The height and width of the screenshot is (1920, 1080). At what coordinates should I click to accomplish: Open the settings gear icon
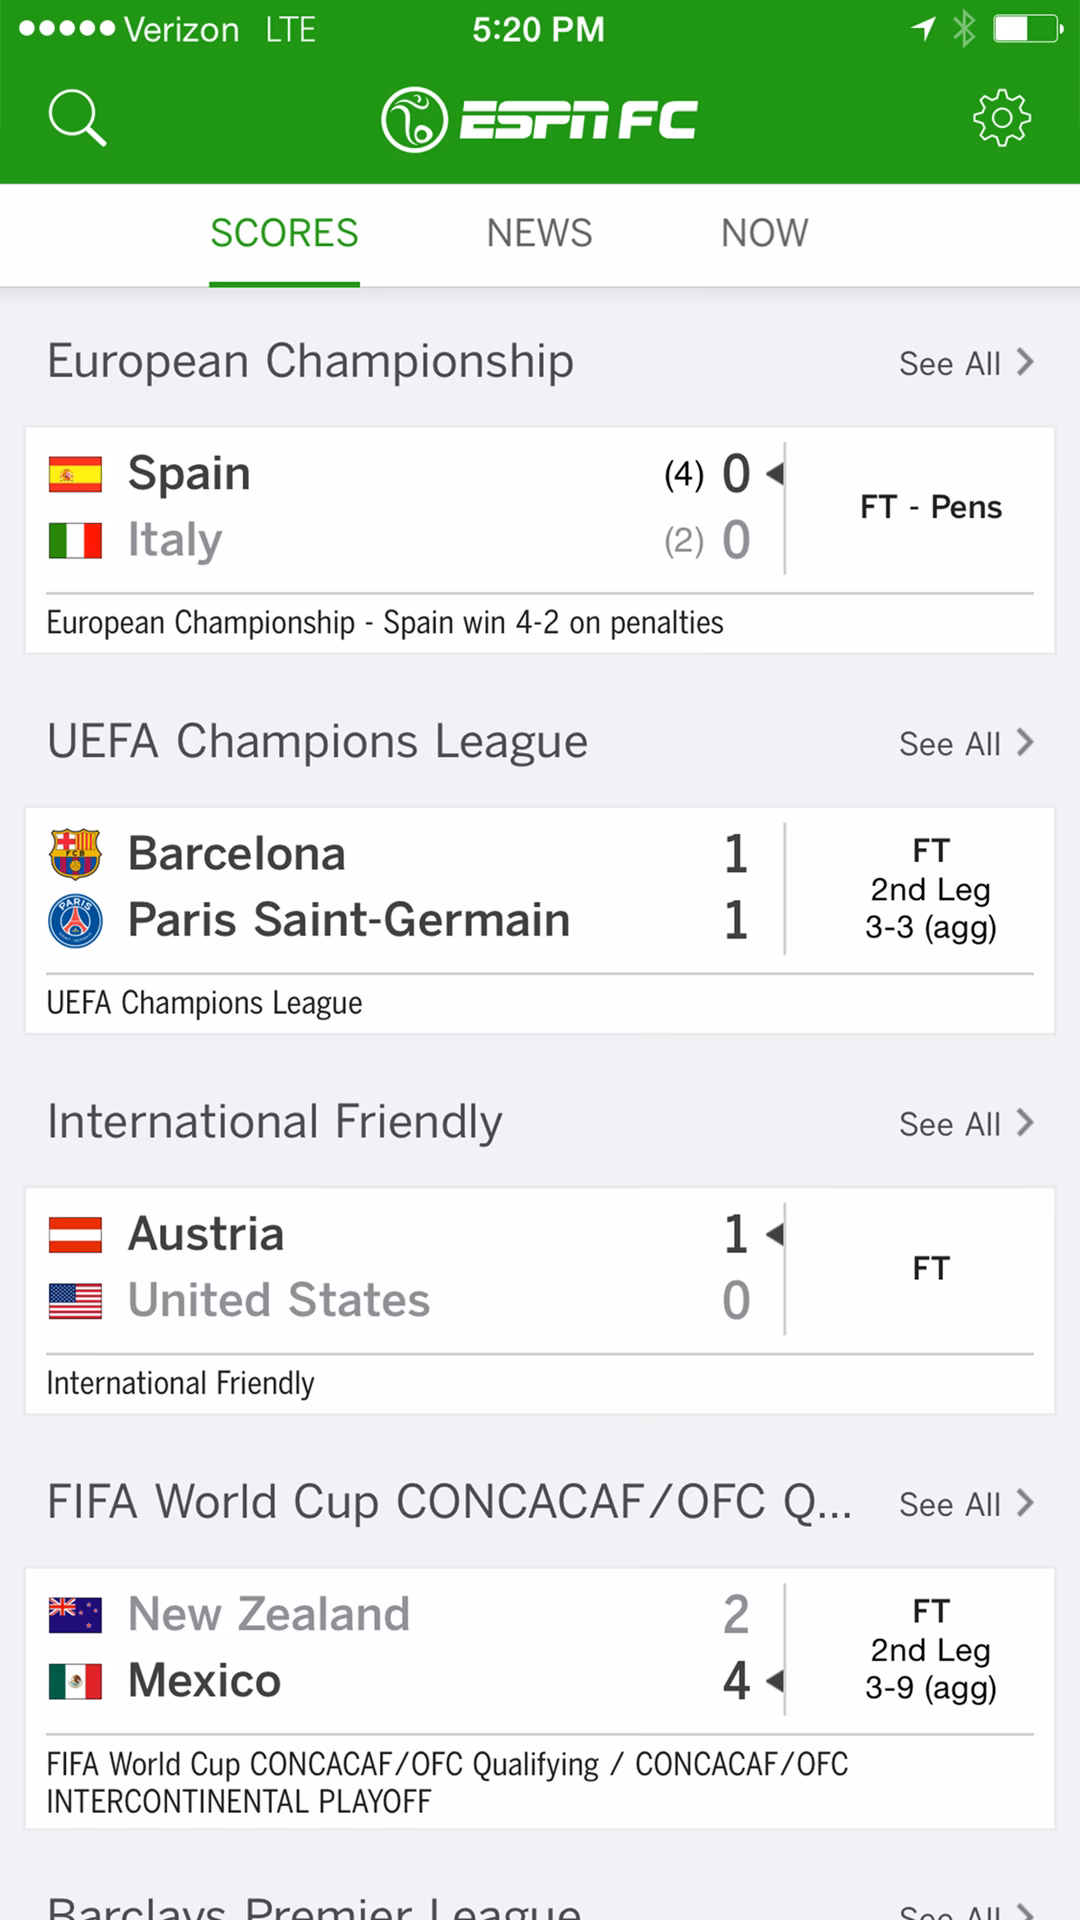1001,119
